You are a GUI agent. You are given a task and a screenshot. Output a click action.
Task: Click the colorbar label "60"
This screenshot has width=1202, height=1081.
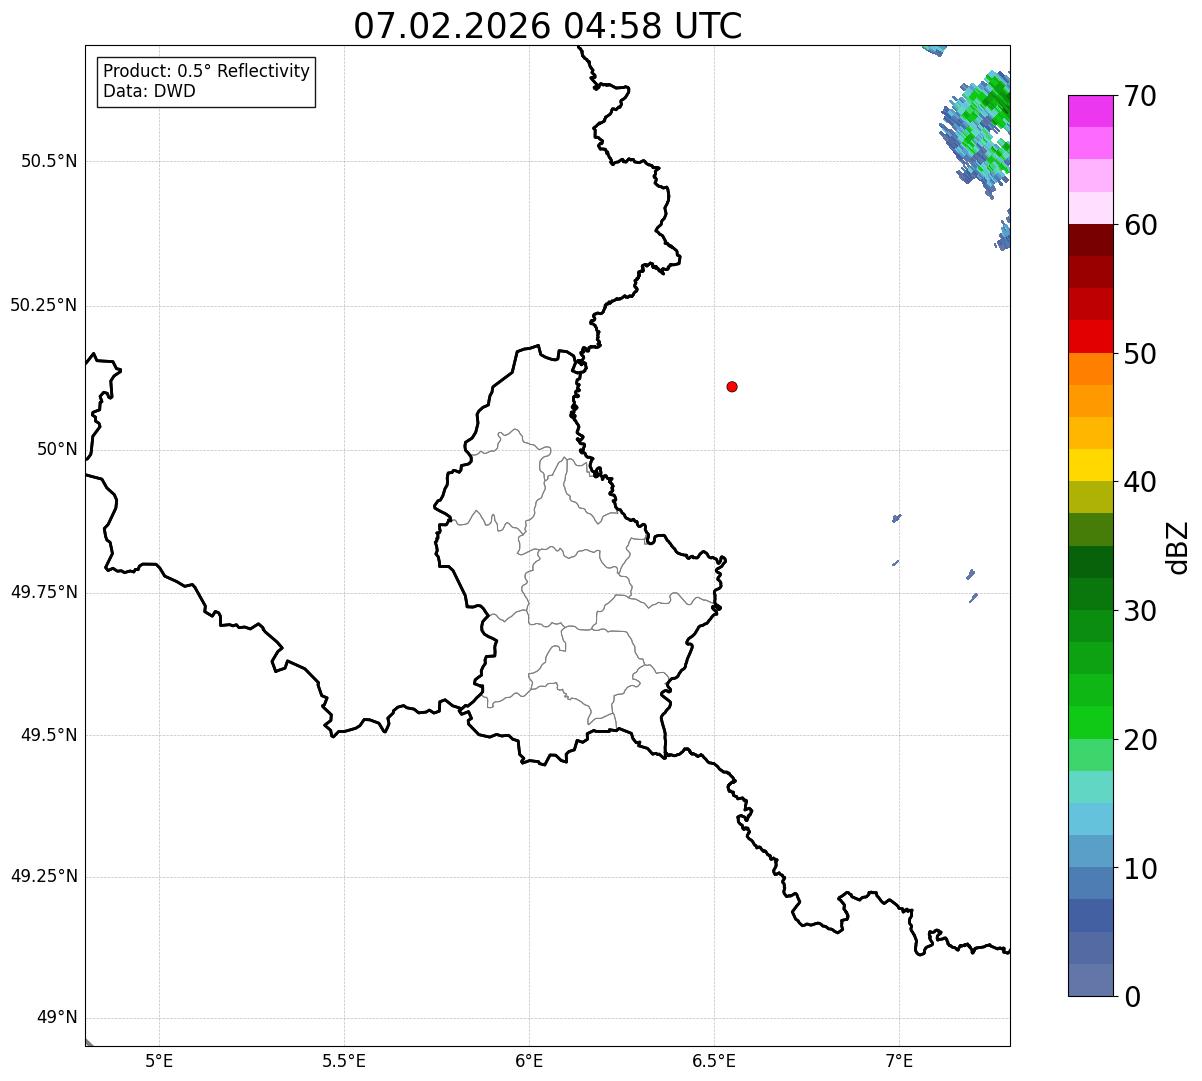[1140, 225]
